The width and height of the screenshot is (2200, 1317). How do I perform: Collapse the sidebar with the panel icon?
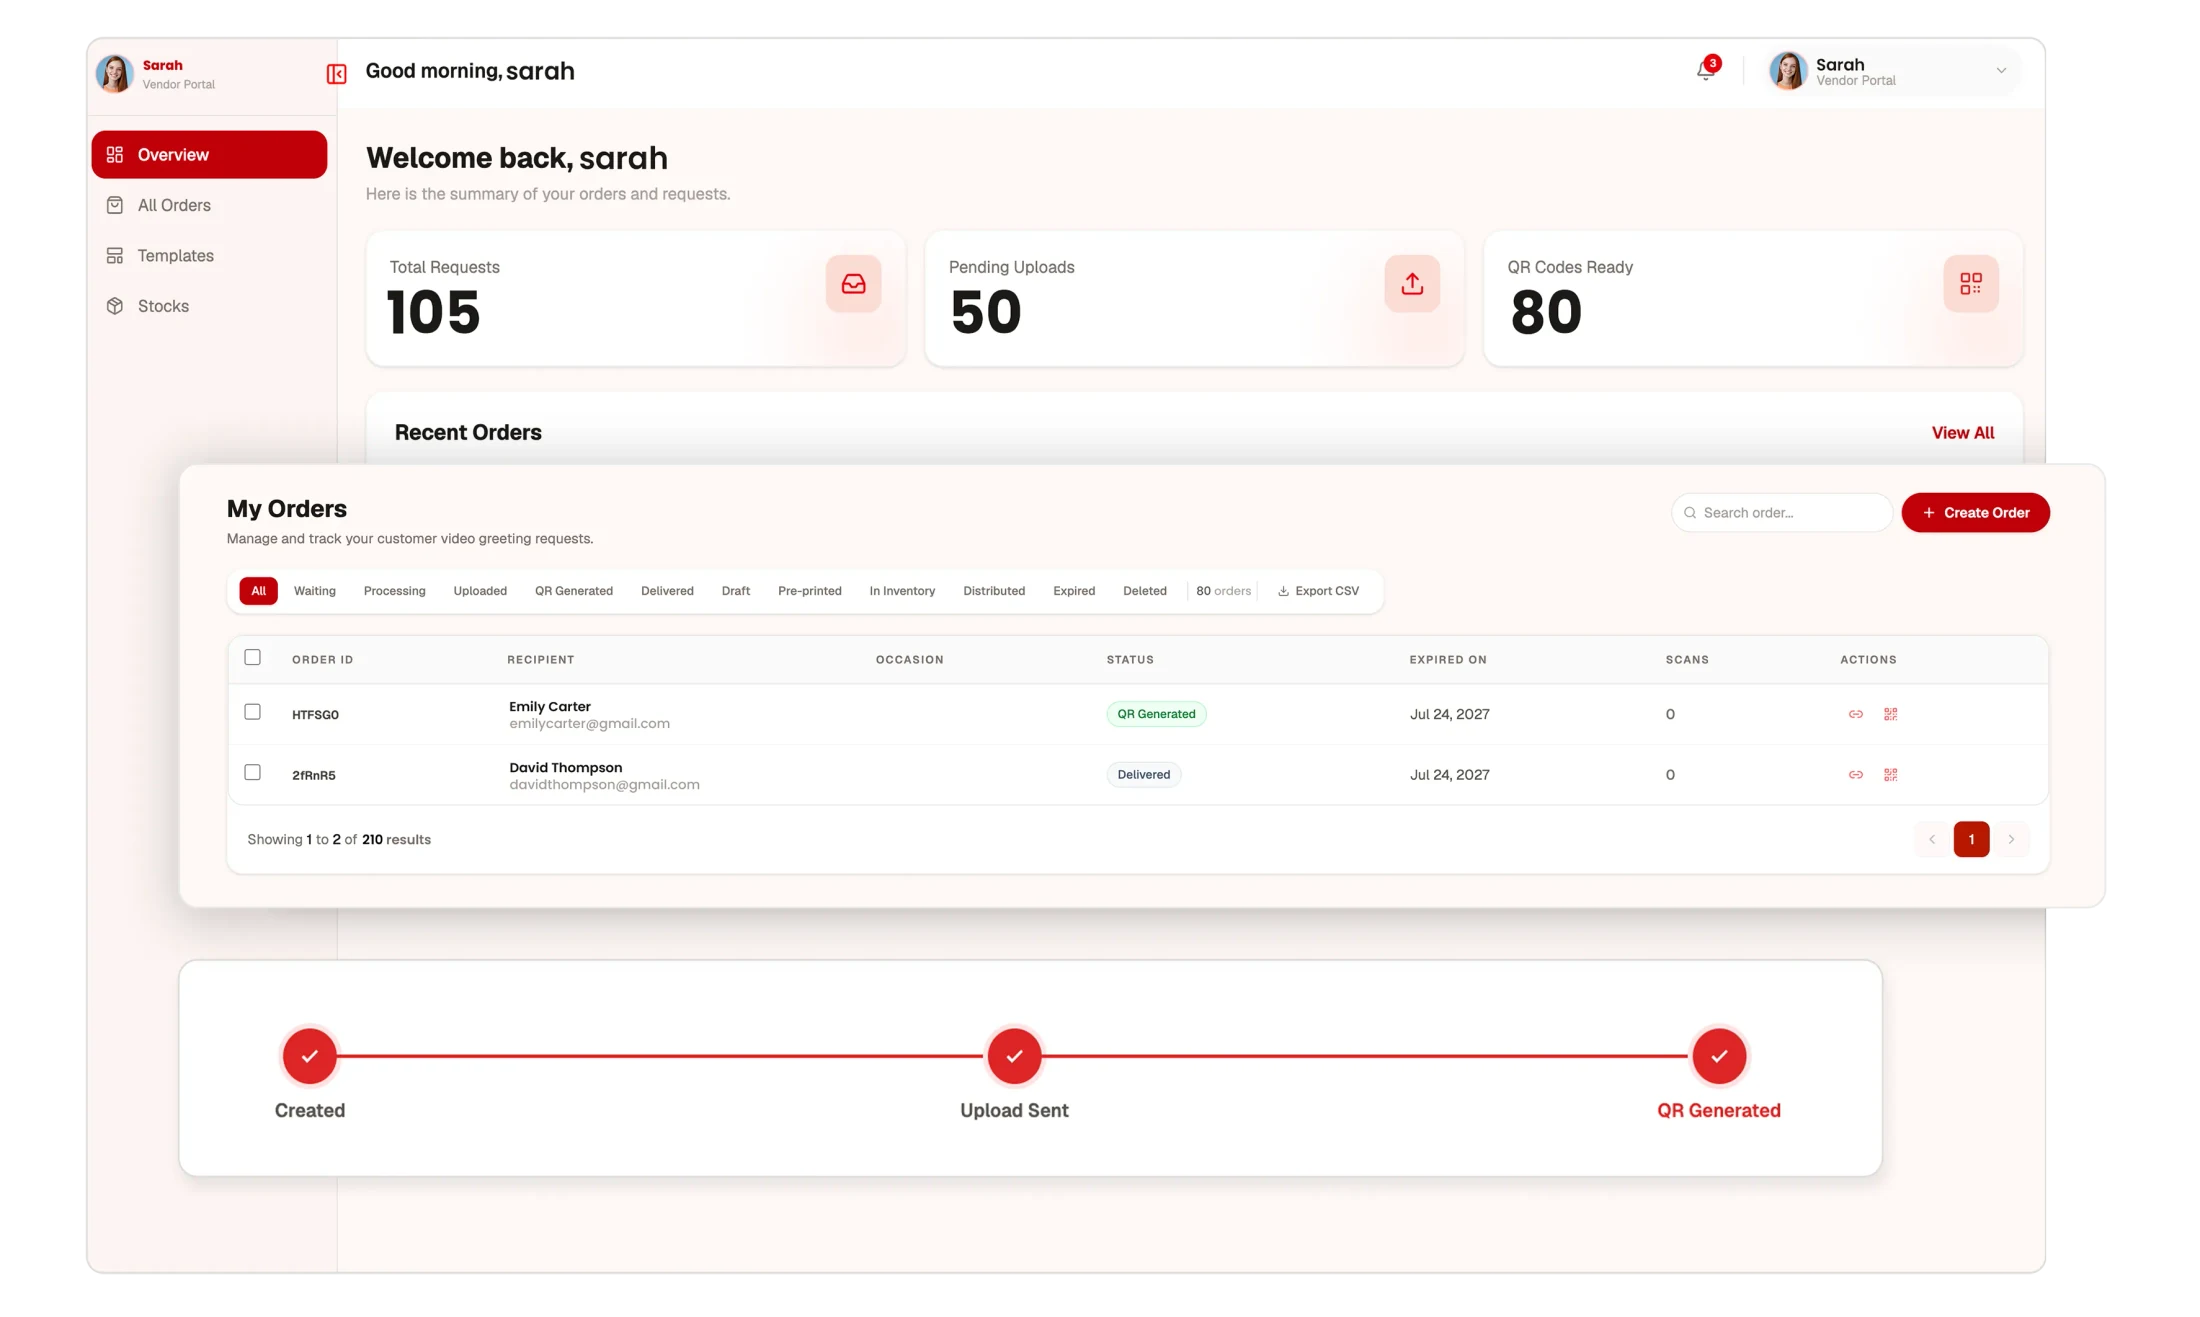(336, 74)
